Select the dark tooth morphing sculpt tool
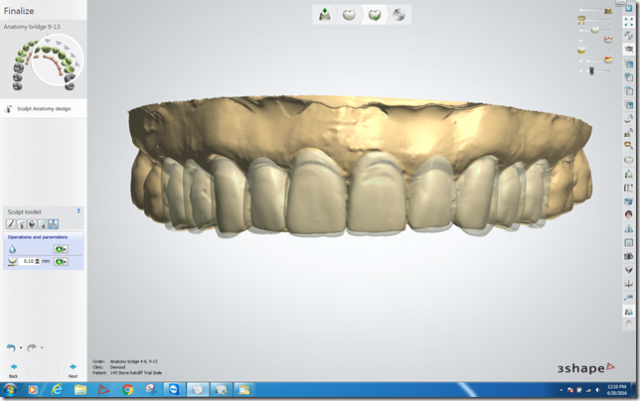Image resolution: width=640 pixels, height=401 pixels. point(32,224)
